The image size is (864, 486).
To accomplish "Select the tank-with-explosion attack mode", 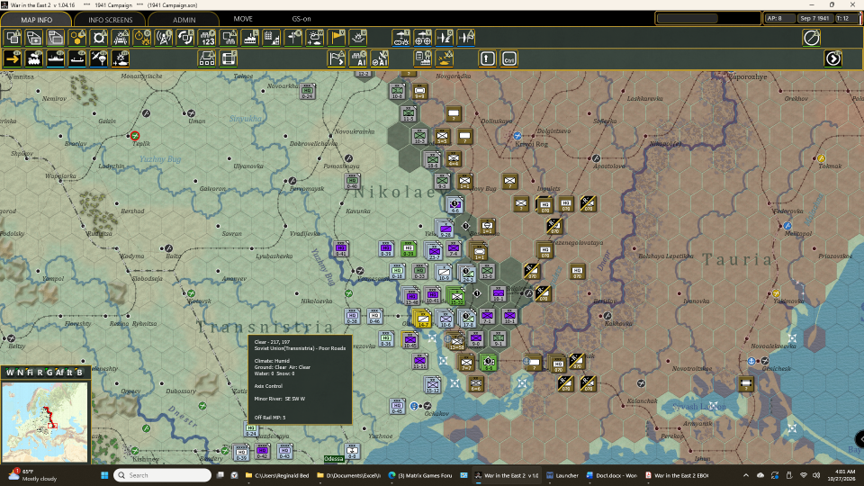I will pos(121,58).
